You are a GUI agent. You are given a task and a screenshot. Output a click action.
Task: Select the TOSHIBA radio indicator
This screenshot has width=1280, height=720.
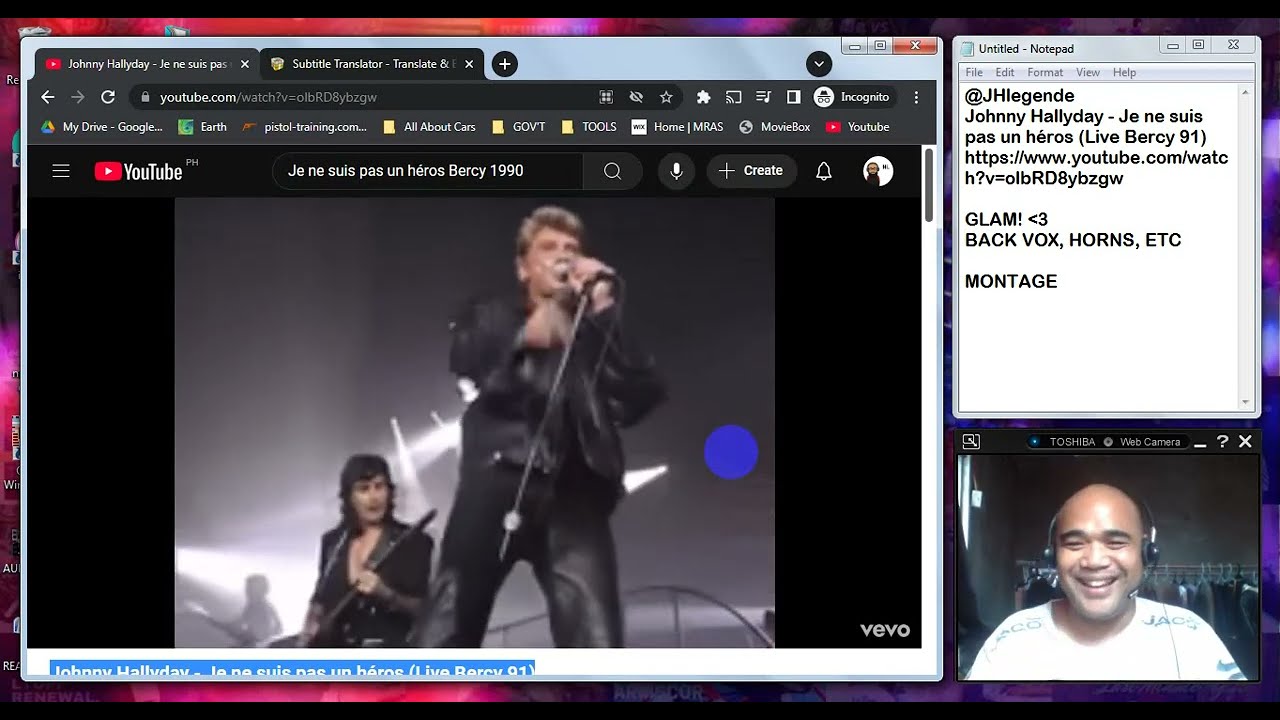click(x=1035, y=442)
